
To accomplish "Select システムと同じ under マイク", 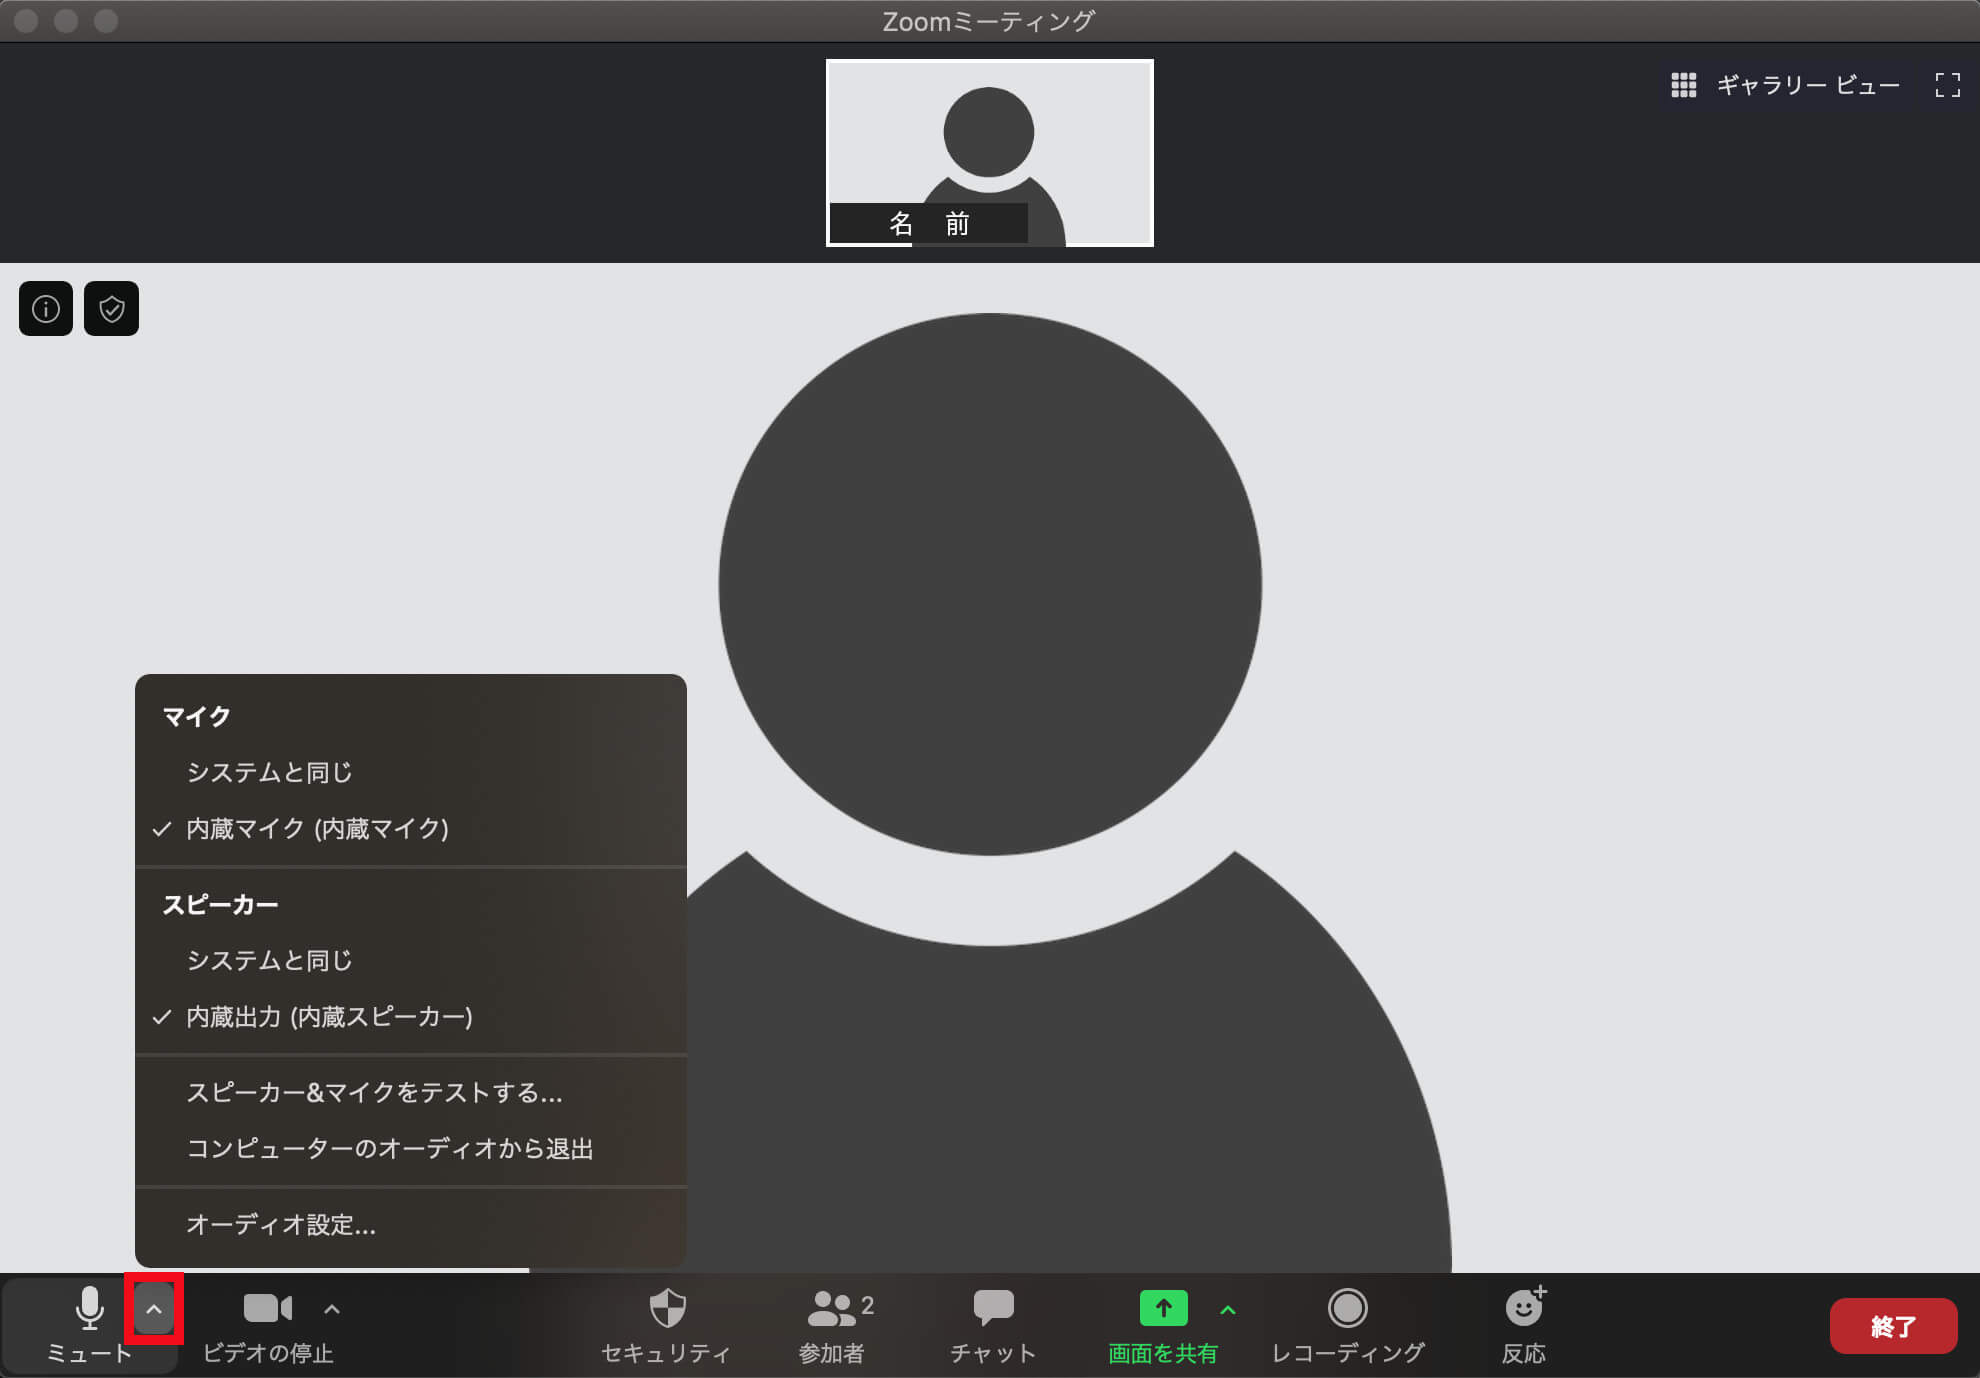I will point(271,771).
